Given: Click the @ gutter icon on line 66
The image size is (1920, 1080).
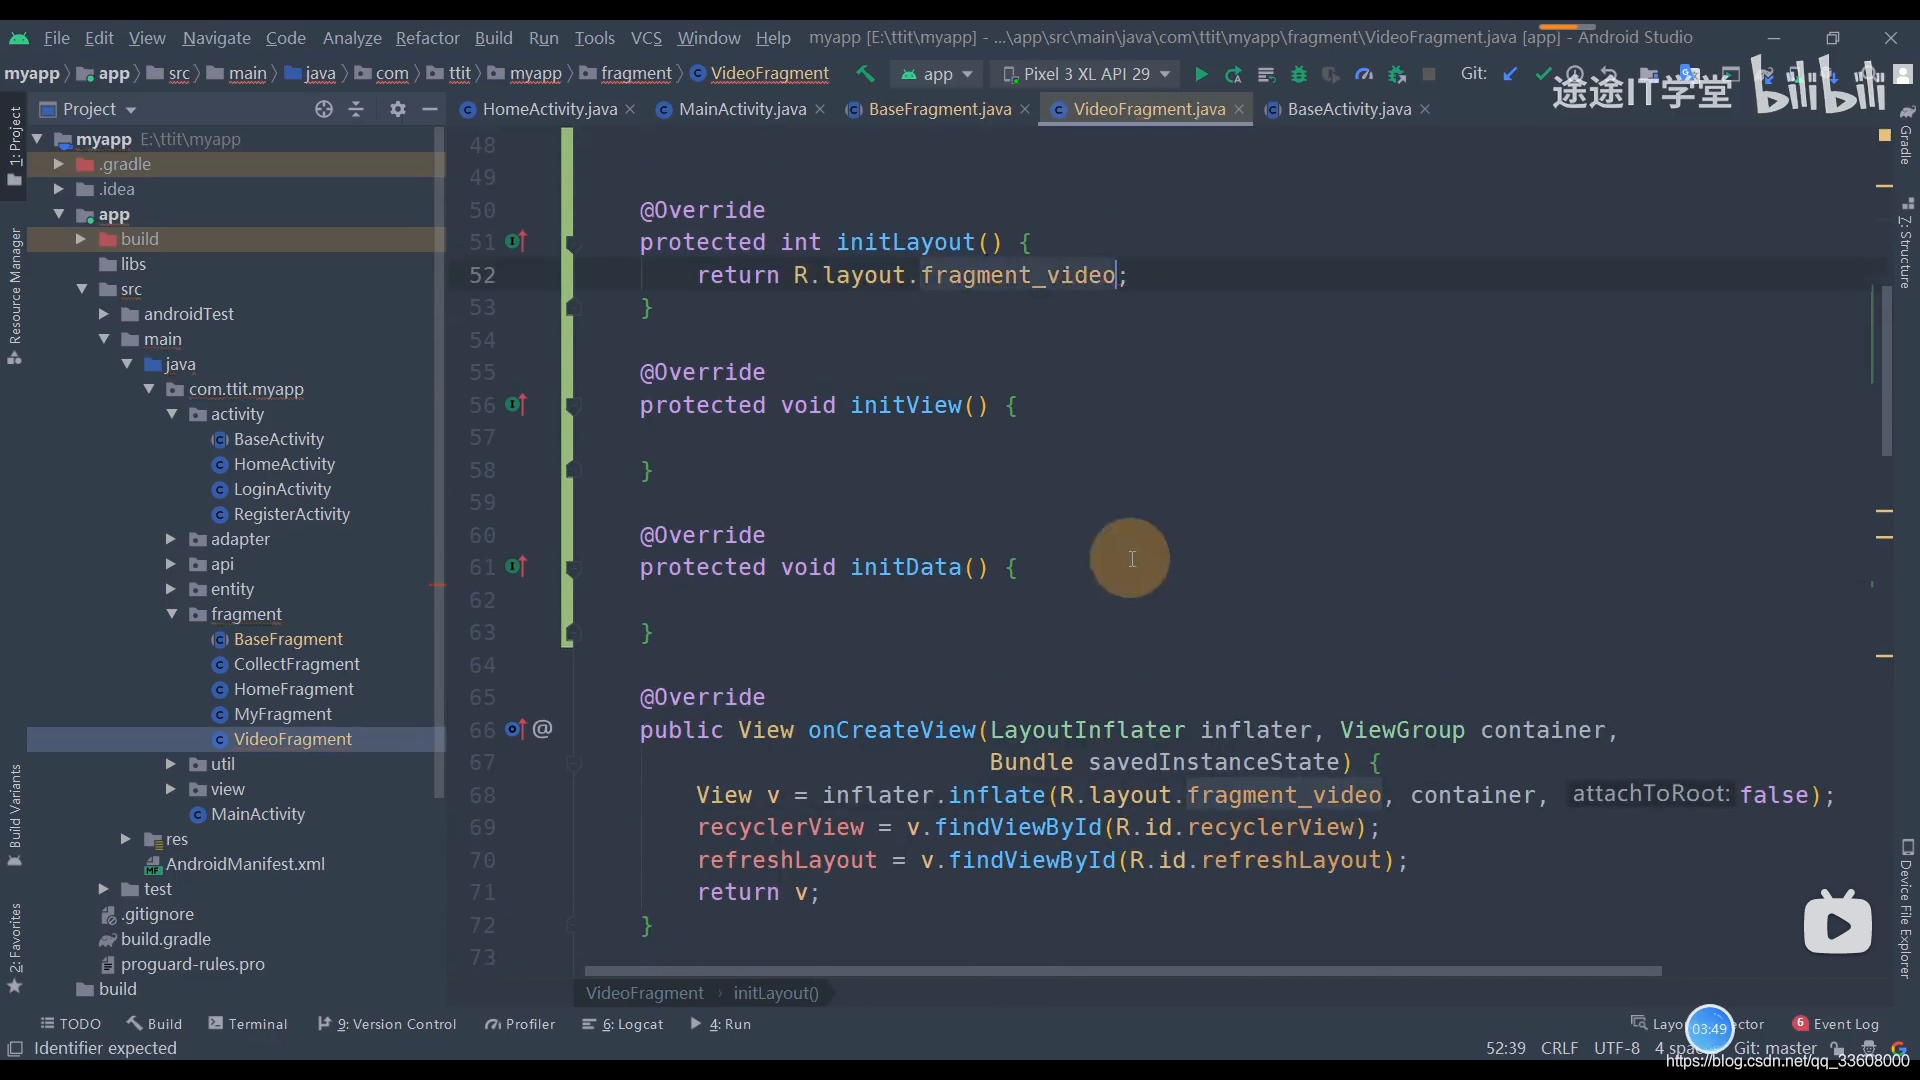Looking at the screenshot, I should click(x=542, y=729).
